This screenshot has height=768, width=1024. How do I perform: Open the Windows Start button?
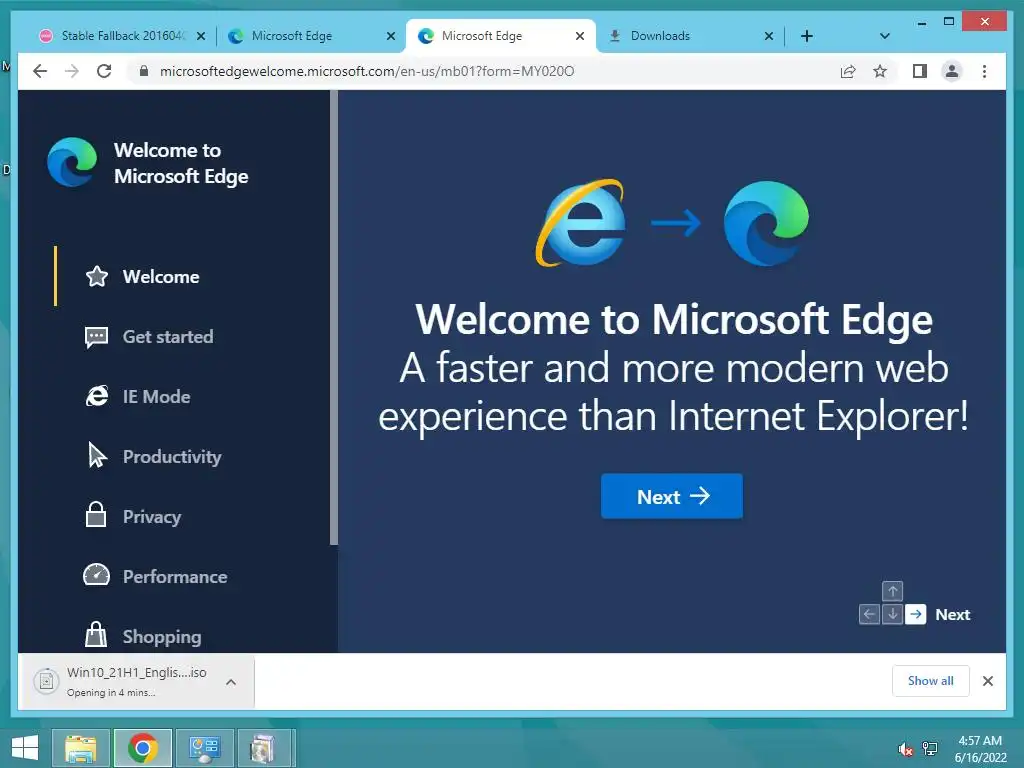[25, 748]
